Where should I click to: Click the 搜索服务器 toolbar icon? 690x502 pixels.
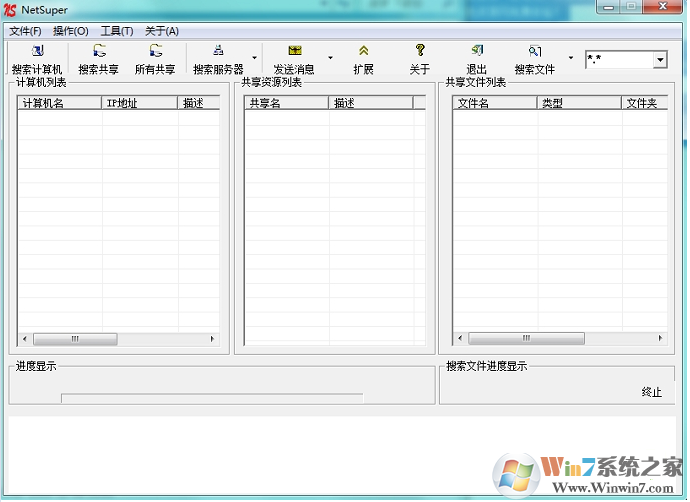pos(218,50)
